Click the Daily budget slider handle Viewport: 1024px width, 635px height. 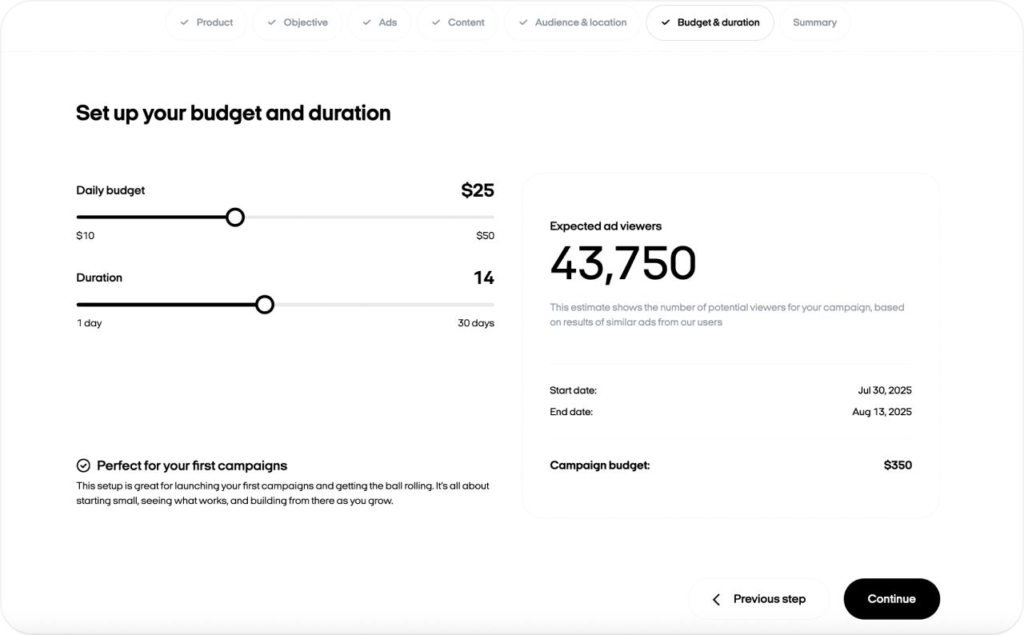coord(235,217)
